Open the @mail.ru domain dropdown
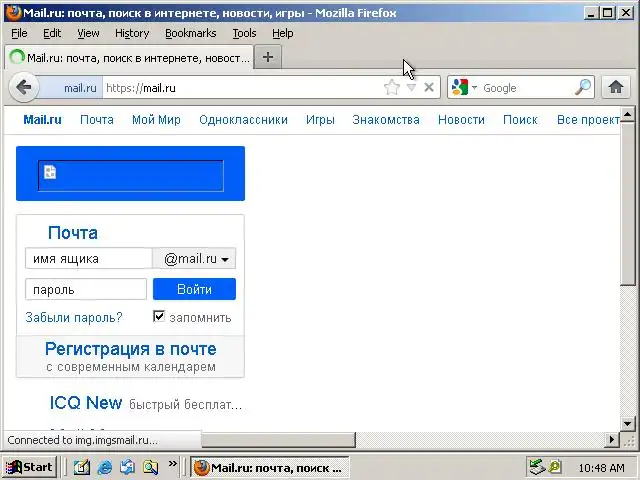 click(x=194, y=258)
